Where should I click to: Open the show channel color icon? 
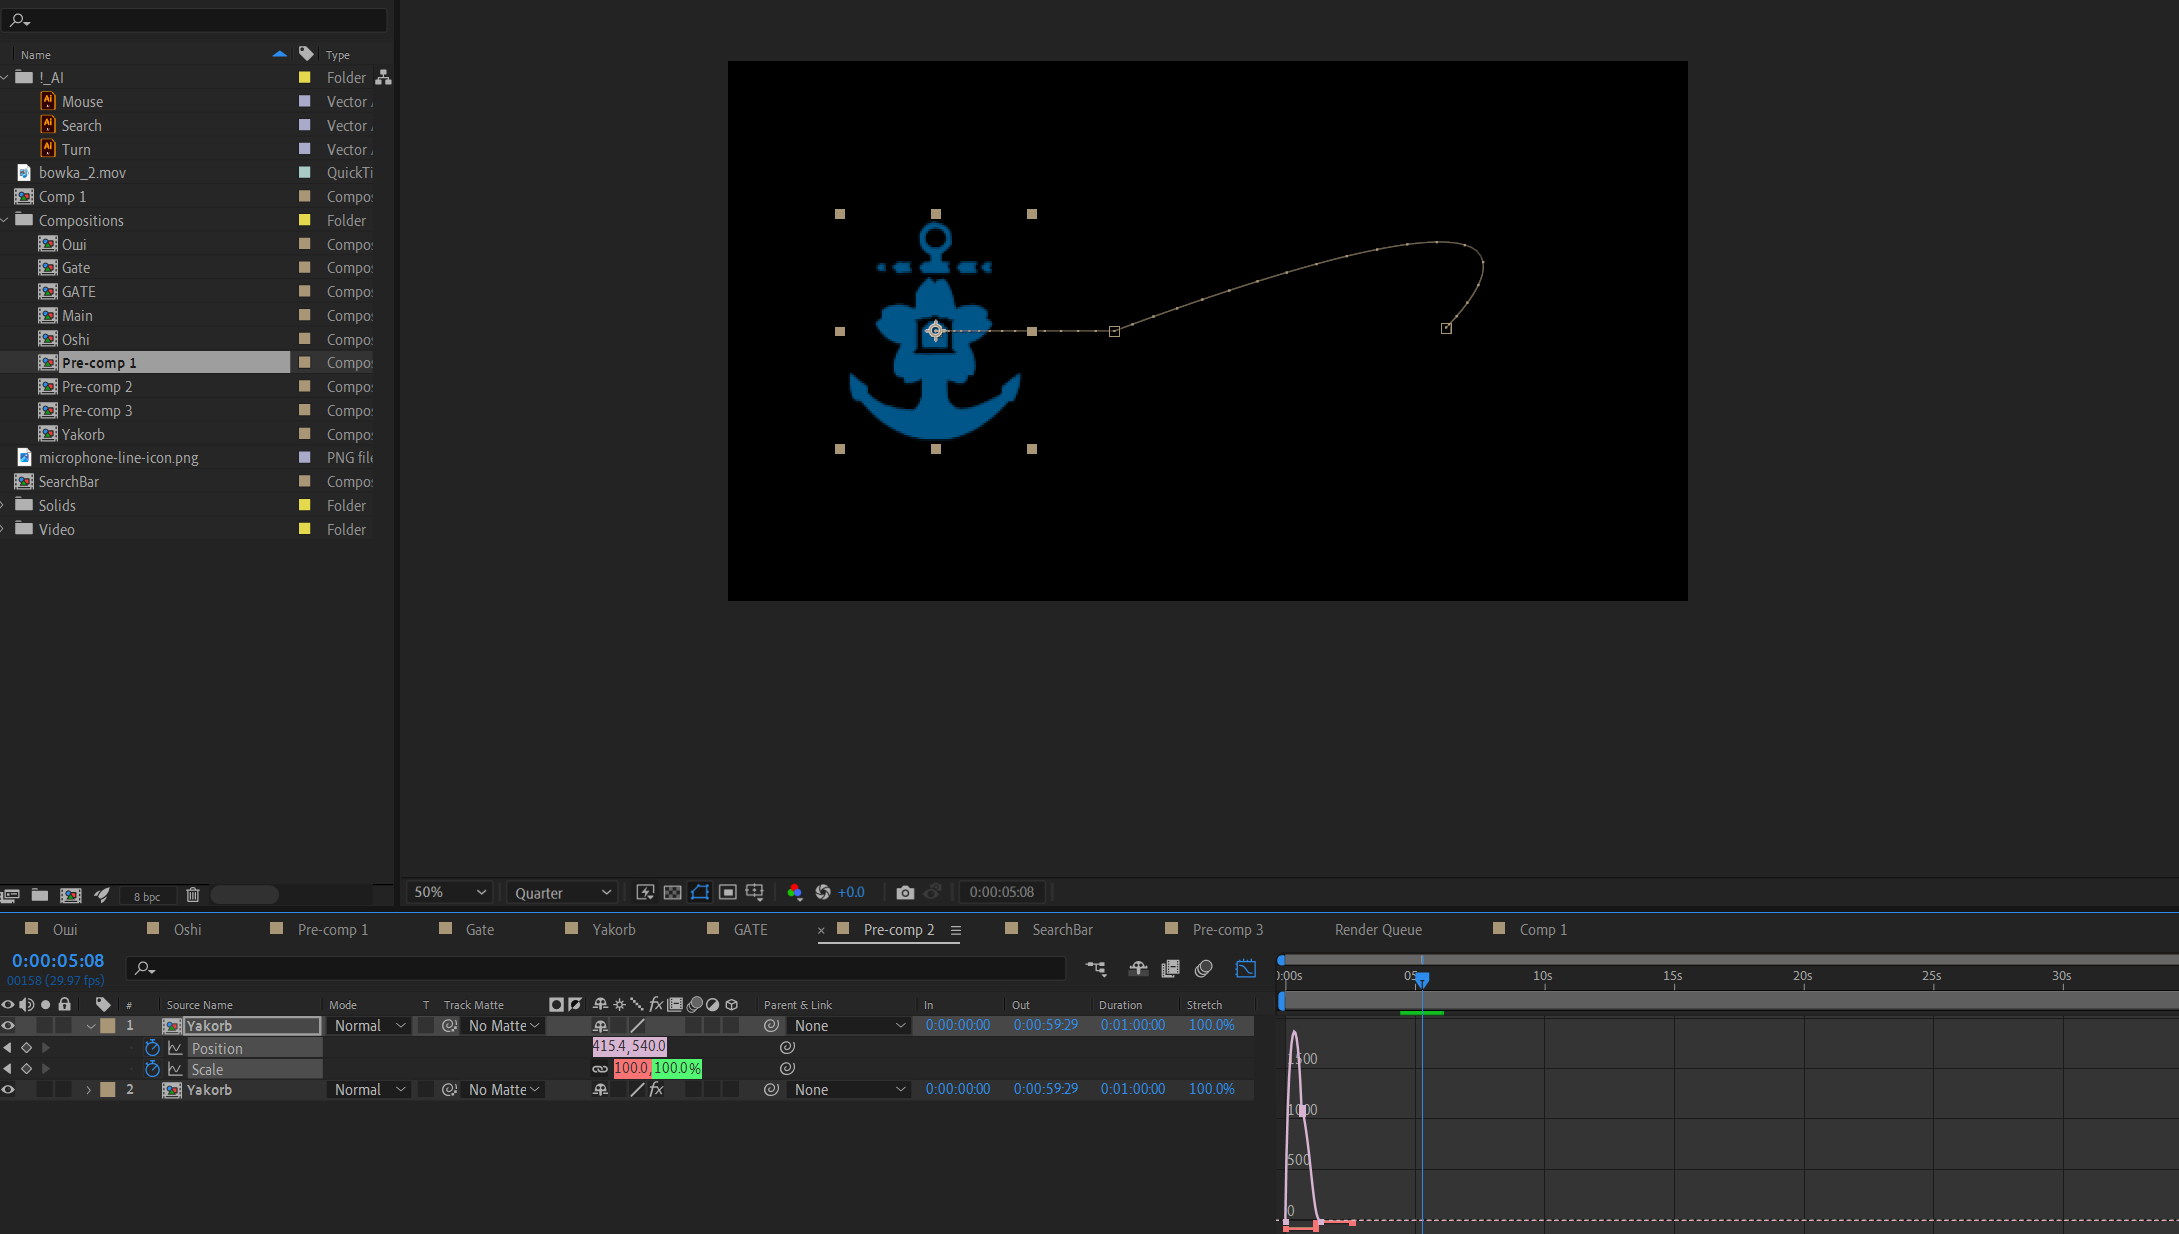[794, 892]
